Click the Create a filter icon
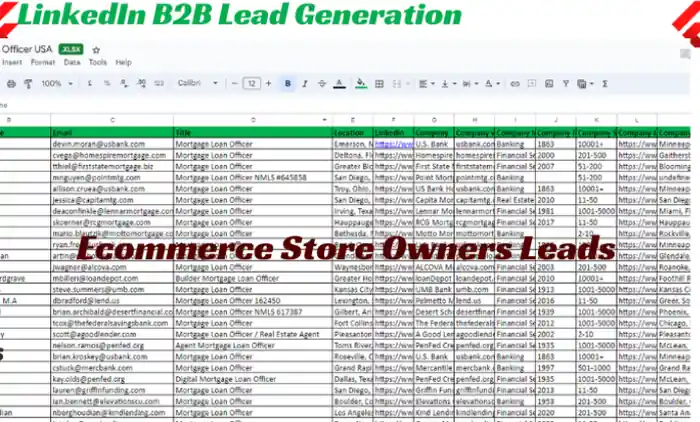700x422 pixels. pos(566,84)
